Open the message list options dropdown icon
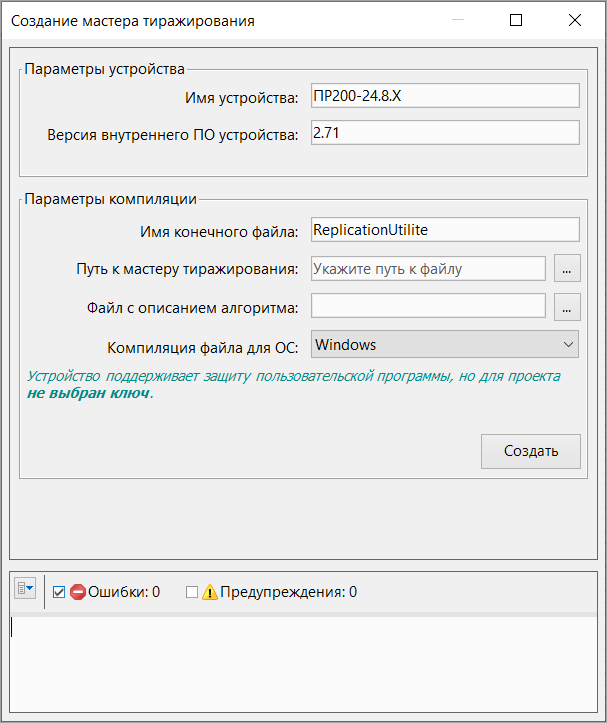Screen dimensions: 607x723 (25, 589)
